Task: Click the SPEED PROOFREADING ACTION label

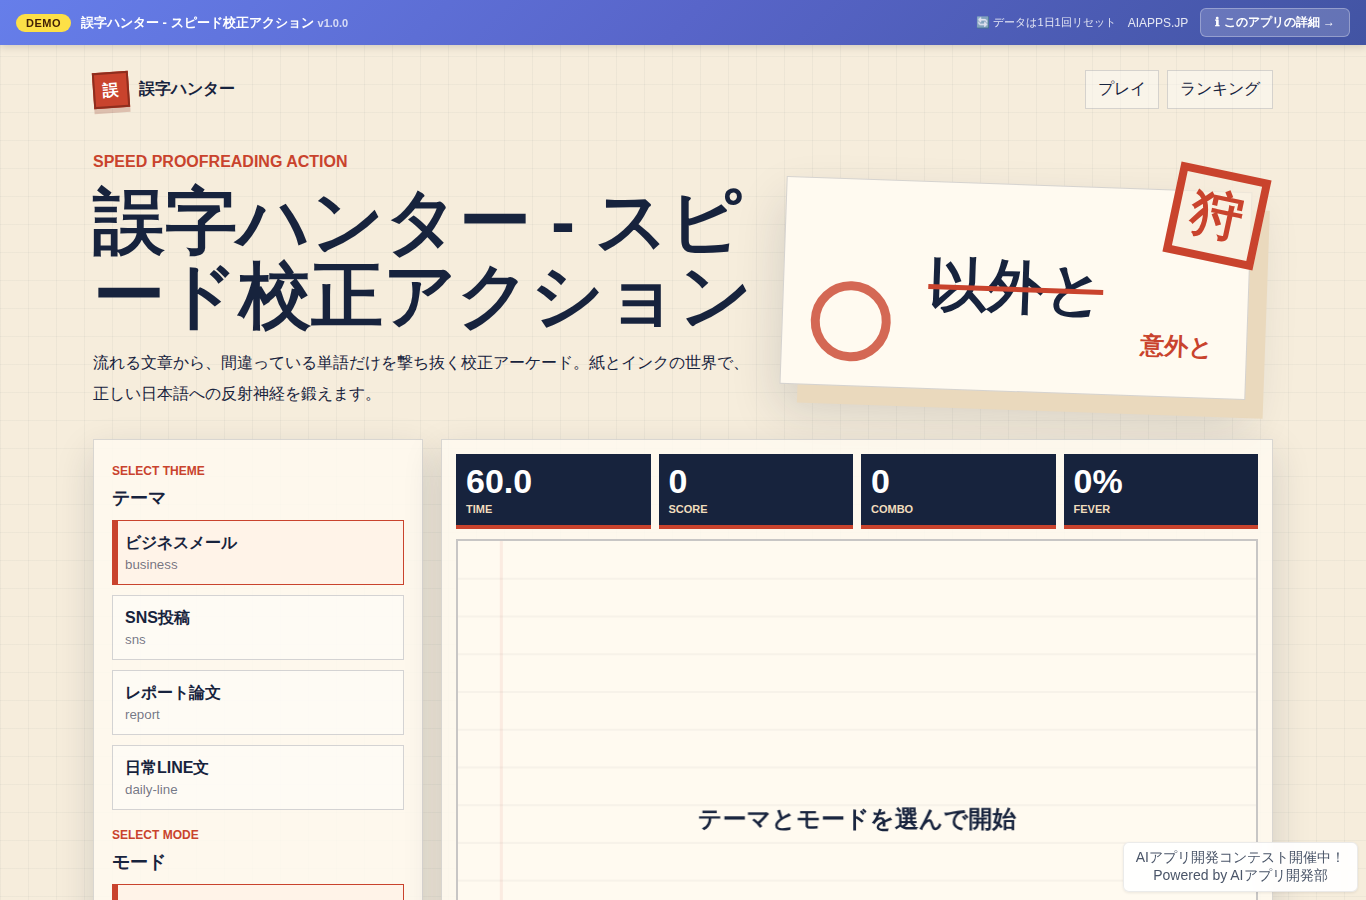Action: click(220, 161)
